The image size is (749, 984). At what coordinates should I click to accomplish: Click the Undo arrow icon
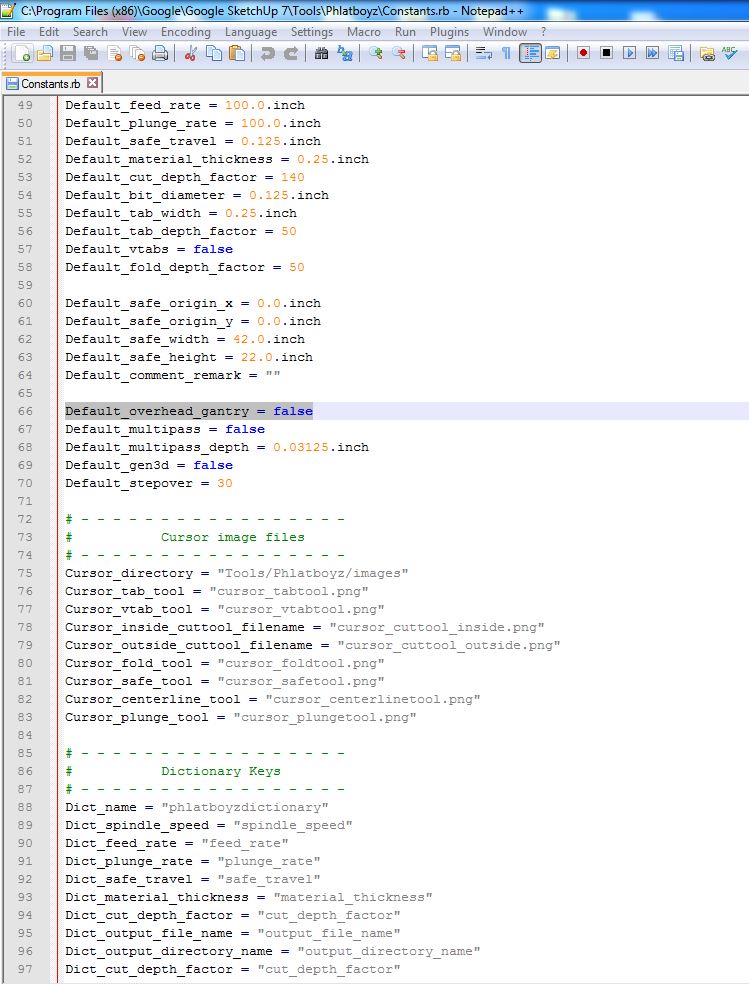267,54
